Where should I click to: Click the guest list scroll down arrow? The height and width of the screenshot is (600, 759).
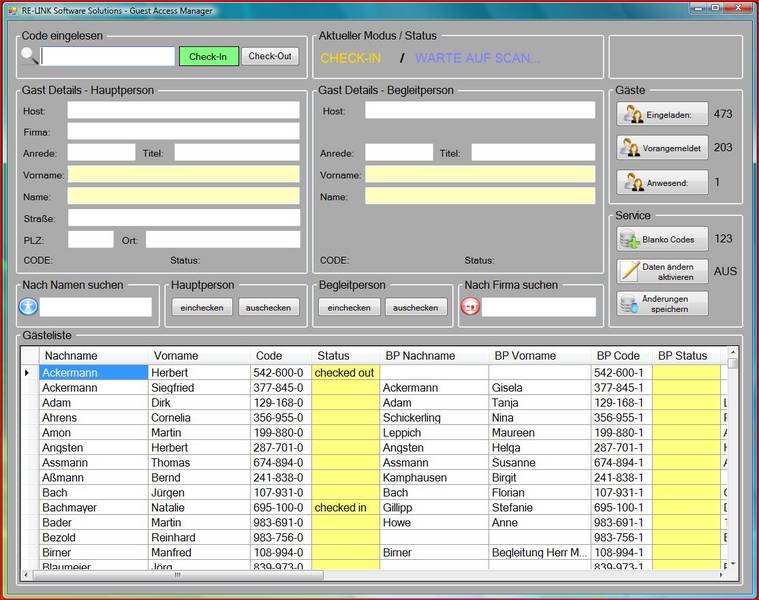point(733,564)
